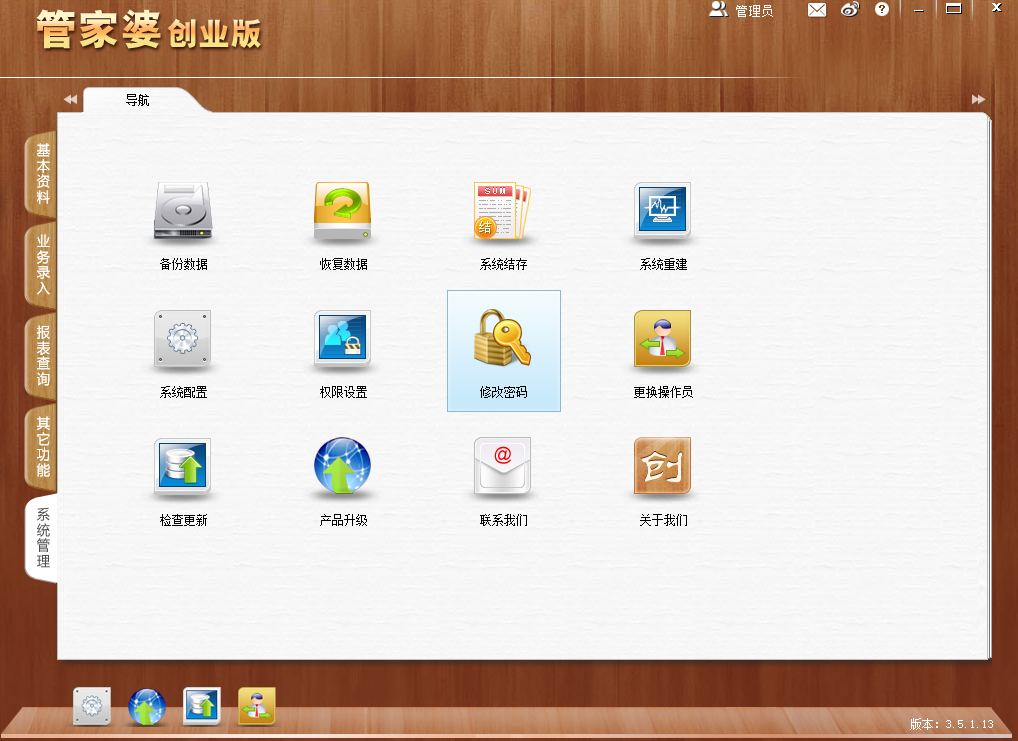Launch 产品升级 product upgrade
The image size is (1018, 741).
(x=342, y=475)
